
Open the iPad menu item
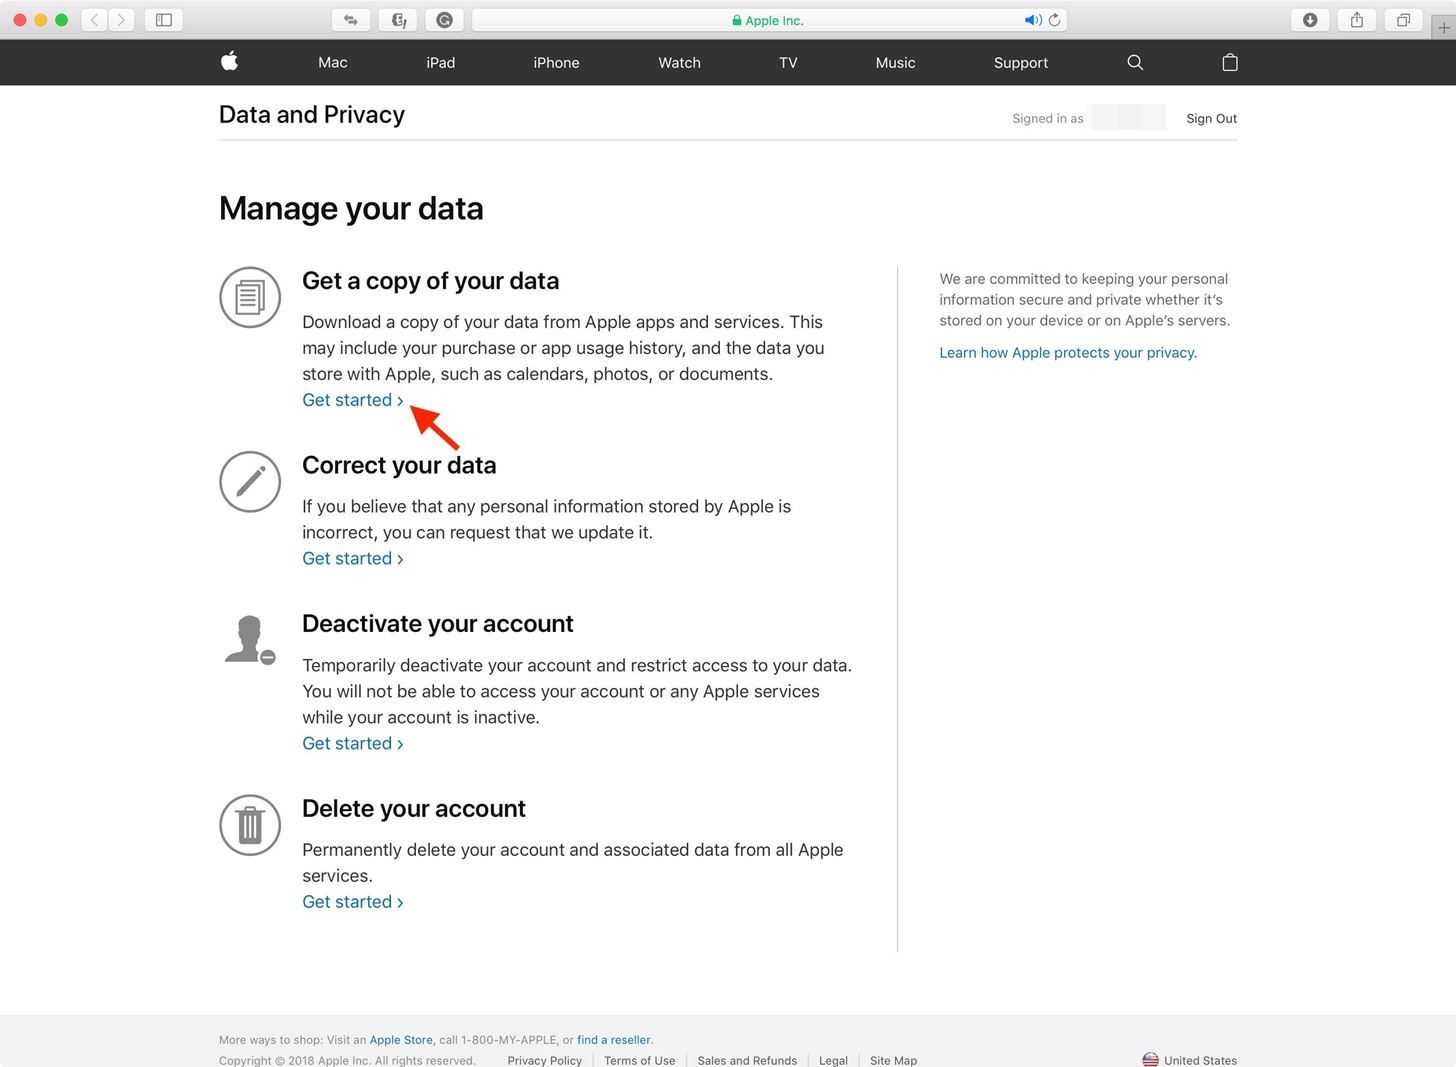click(x=441, y=62)
